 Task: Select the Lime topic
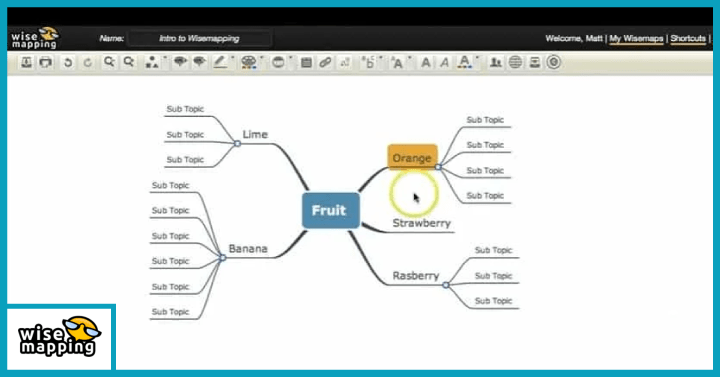[255, 135]
